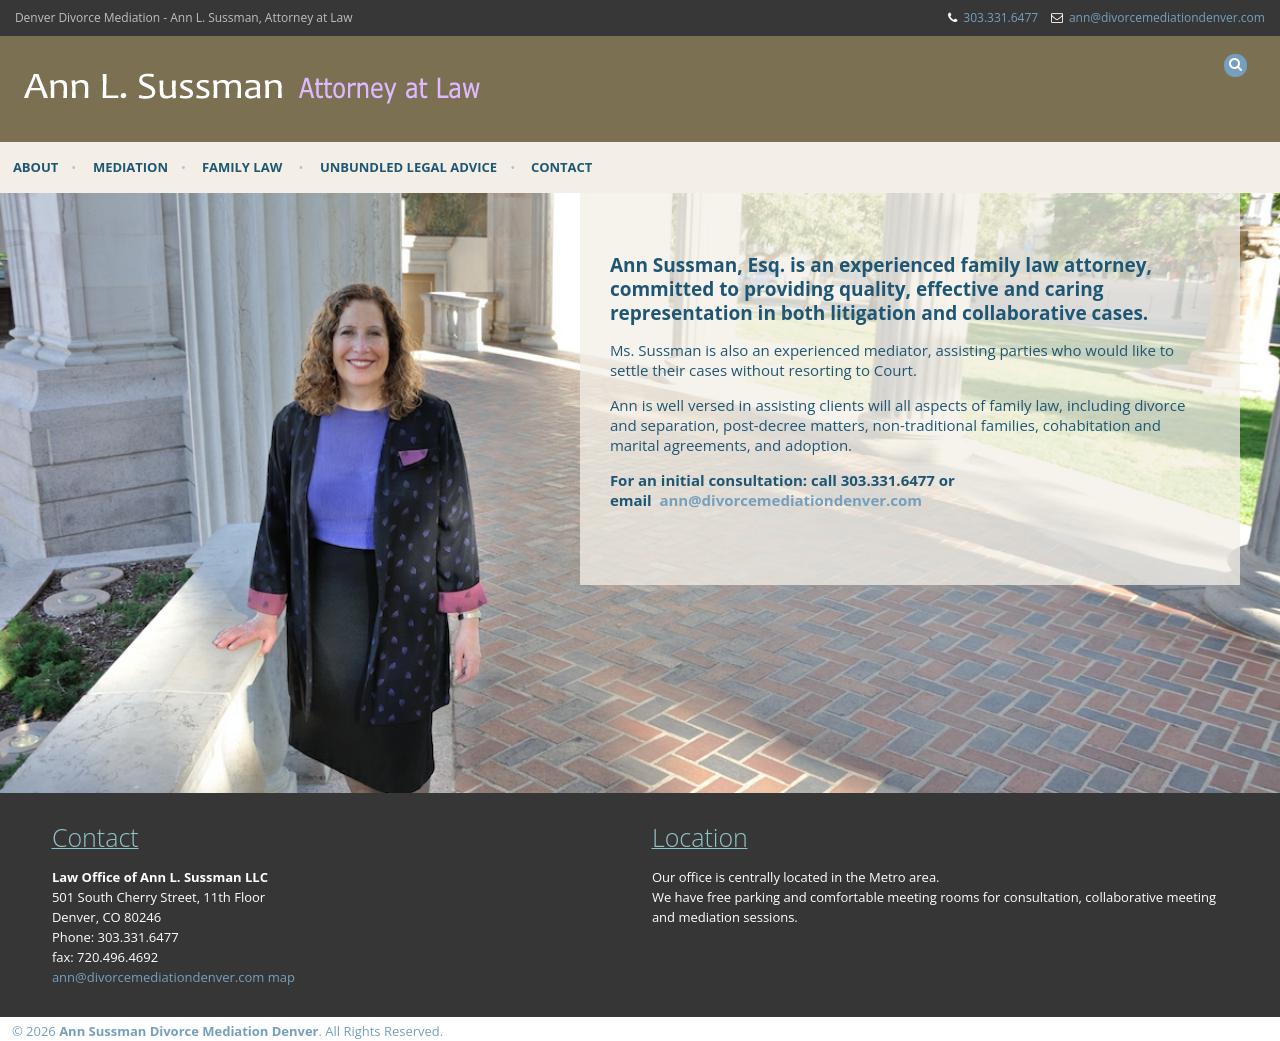Open search using the magnifying glass icon
This screenshot has height=1041, width=1280.
(x=1235, y=65)
